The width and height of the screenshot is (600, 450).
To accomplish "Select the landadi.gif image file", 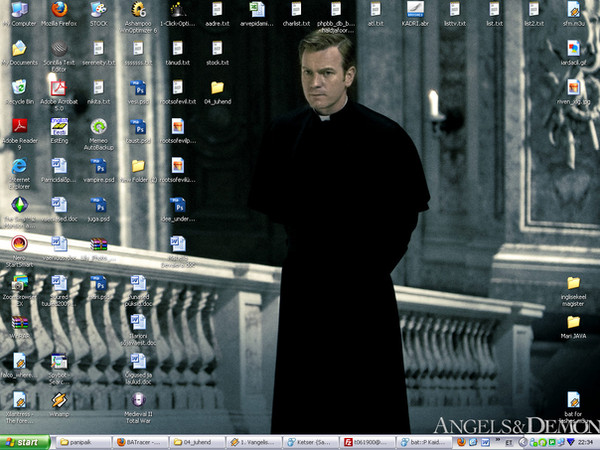I will point(573,49).
